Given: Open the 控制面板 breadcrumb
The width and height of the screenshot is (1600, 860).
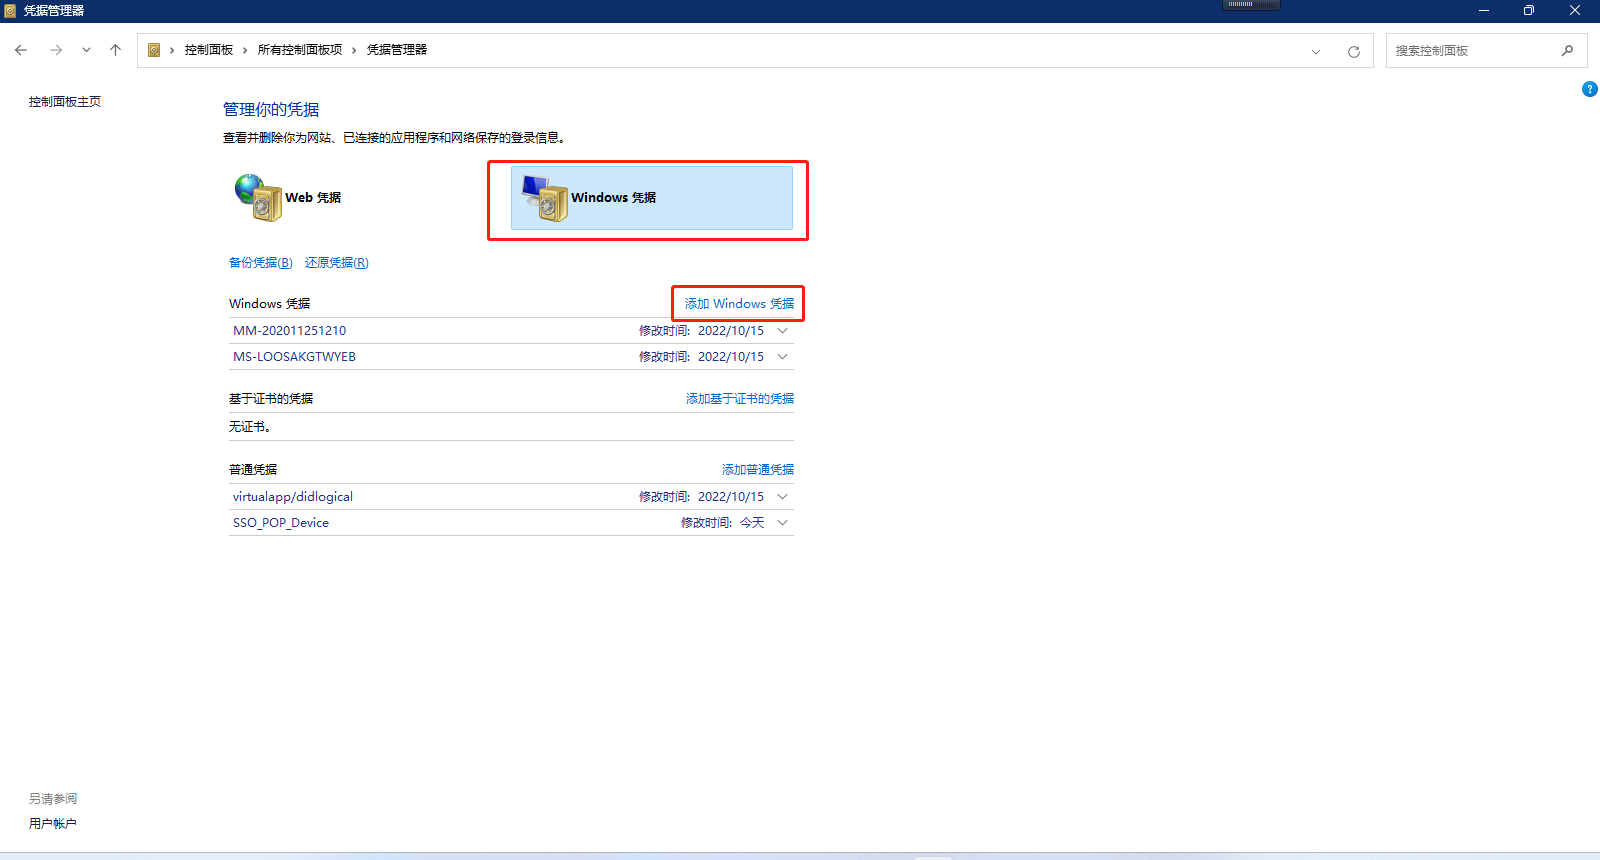Looking at the screenshot, I should coord(209,50).
